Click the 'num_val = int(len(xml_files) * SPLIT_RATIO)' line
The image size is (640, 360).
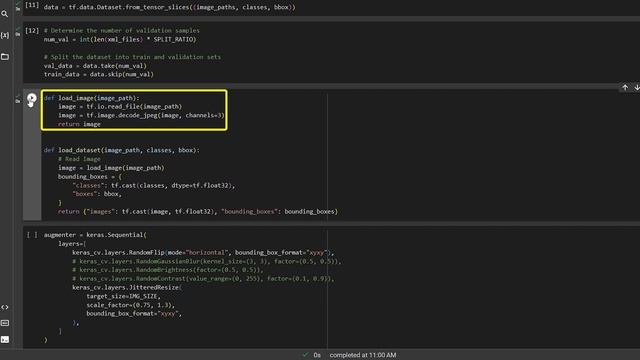[120, 40]
